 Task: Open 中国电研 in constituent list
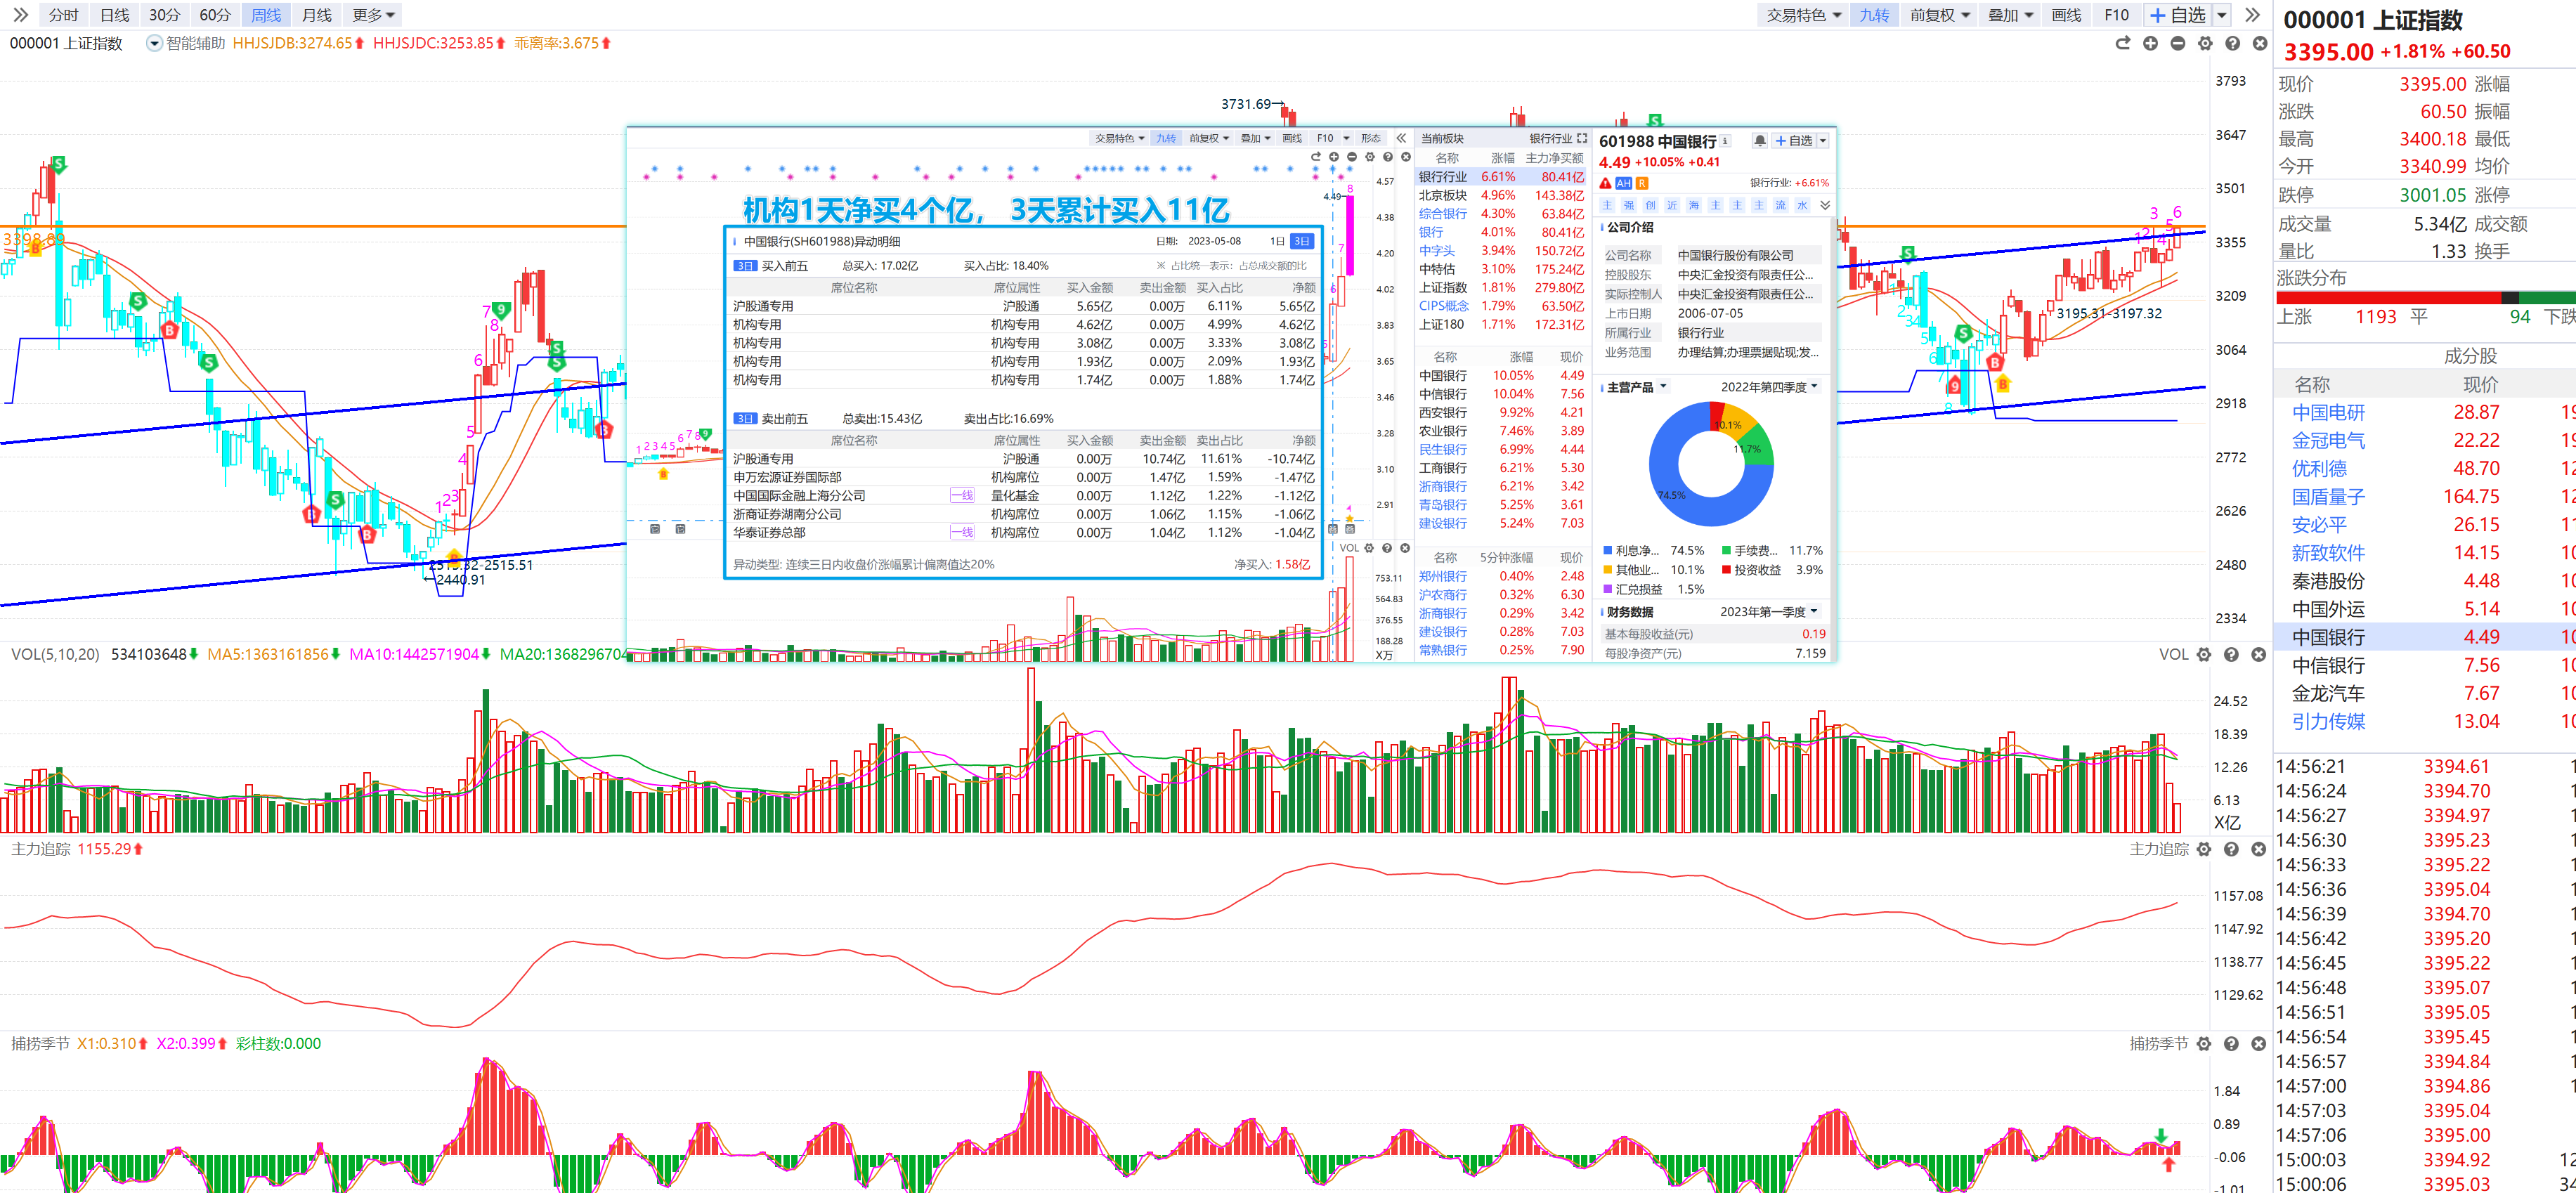pos(2328,412)
